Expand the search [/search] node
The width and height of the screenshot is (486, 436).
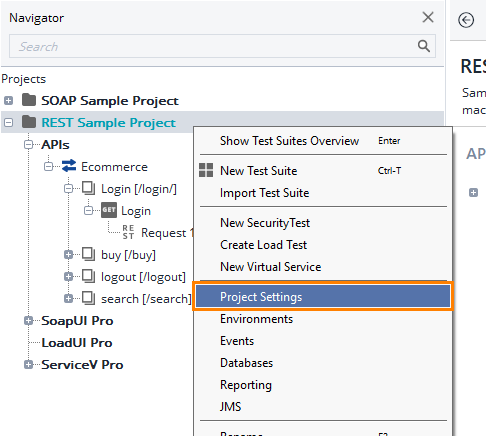tap(69, 299)
